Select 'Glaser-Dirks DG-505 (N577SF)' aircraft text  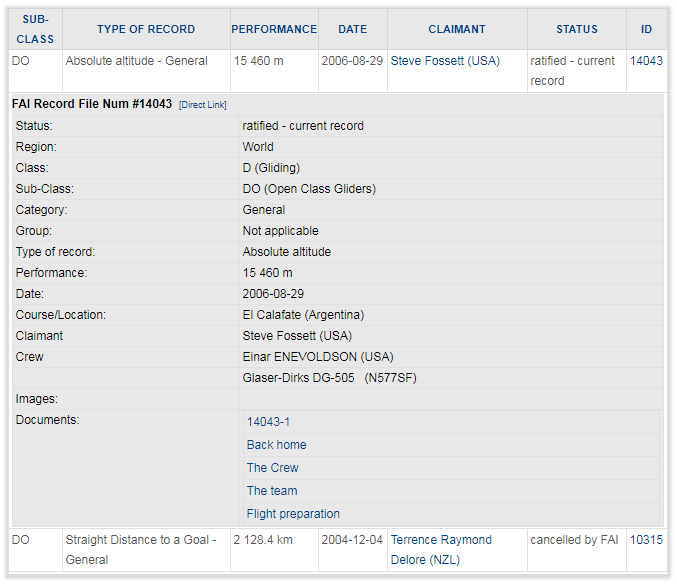pos(329,378)
